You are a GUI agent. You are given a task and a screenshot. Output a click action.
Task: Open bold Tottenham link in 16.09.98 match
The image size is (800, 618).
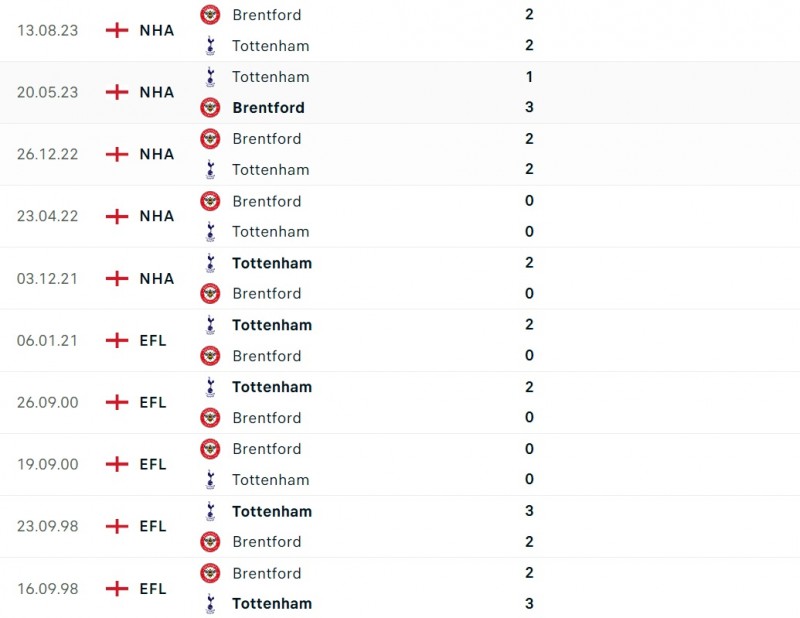(x=271, y=603)
